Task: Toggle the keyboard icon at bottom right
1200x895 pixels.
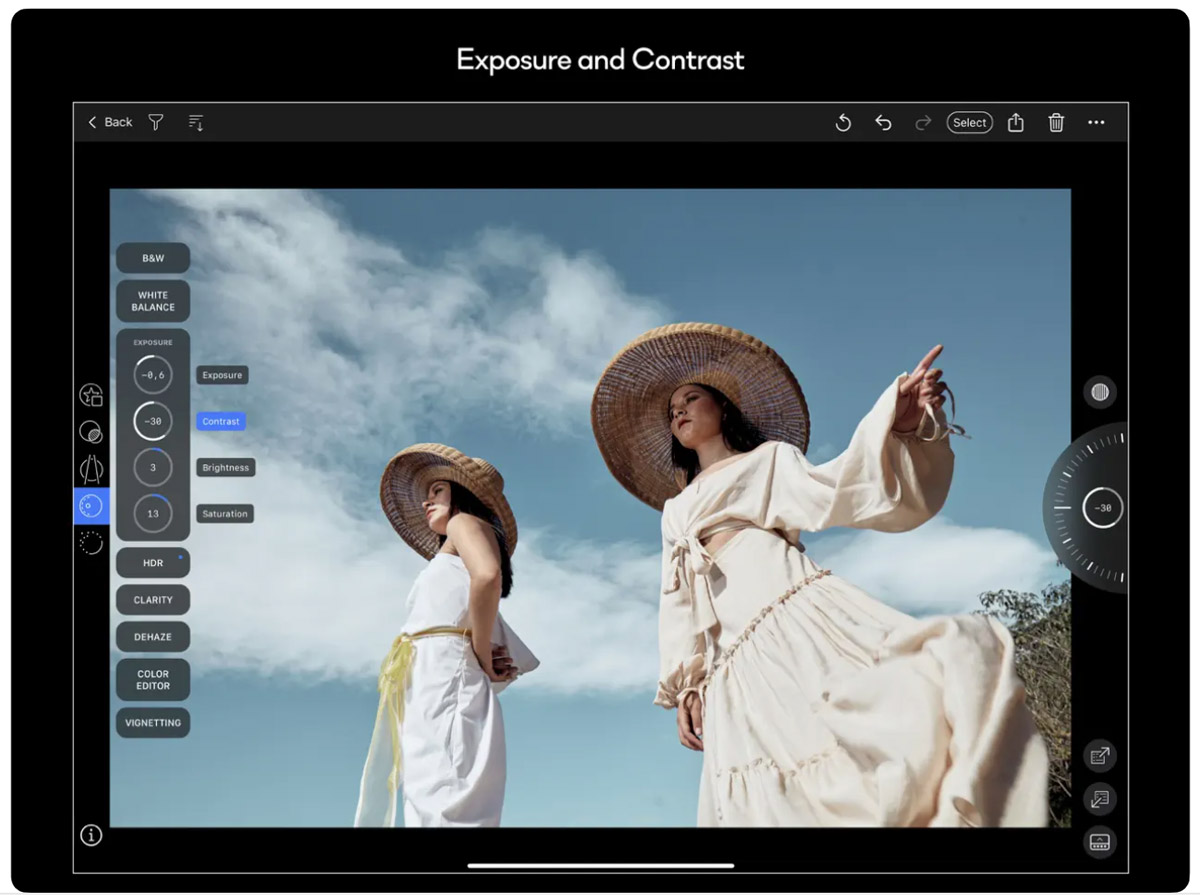Action: 1100,842
